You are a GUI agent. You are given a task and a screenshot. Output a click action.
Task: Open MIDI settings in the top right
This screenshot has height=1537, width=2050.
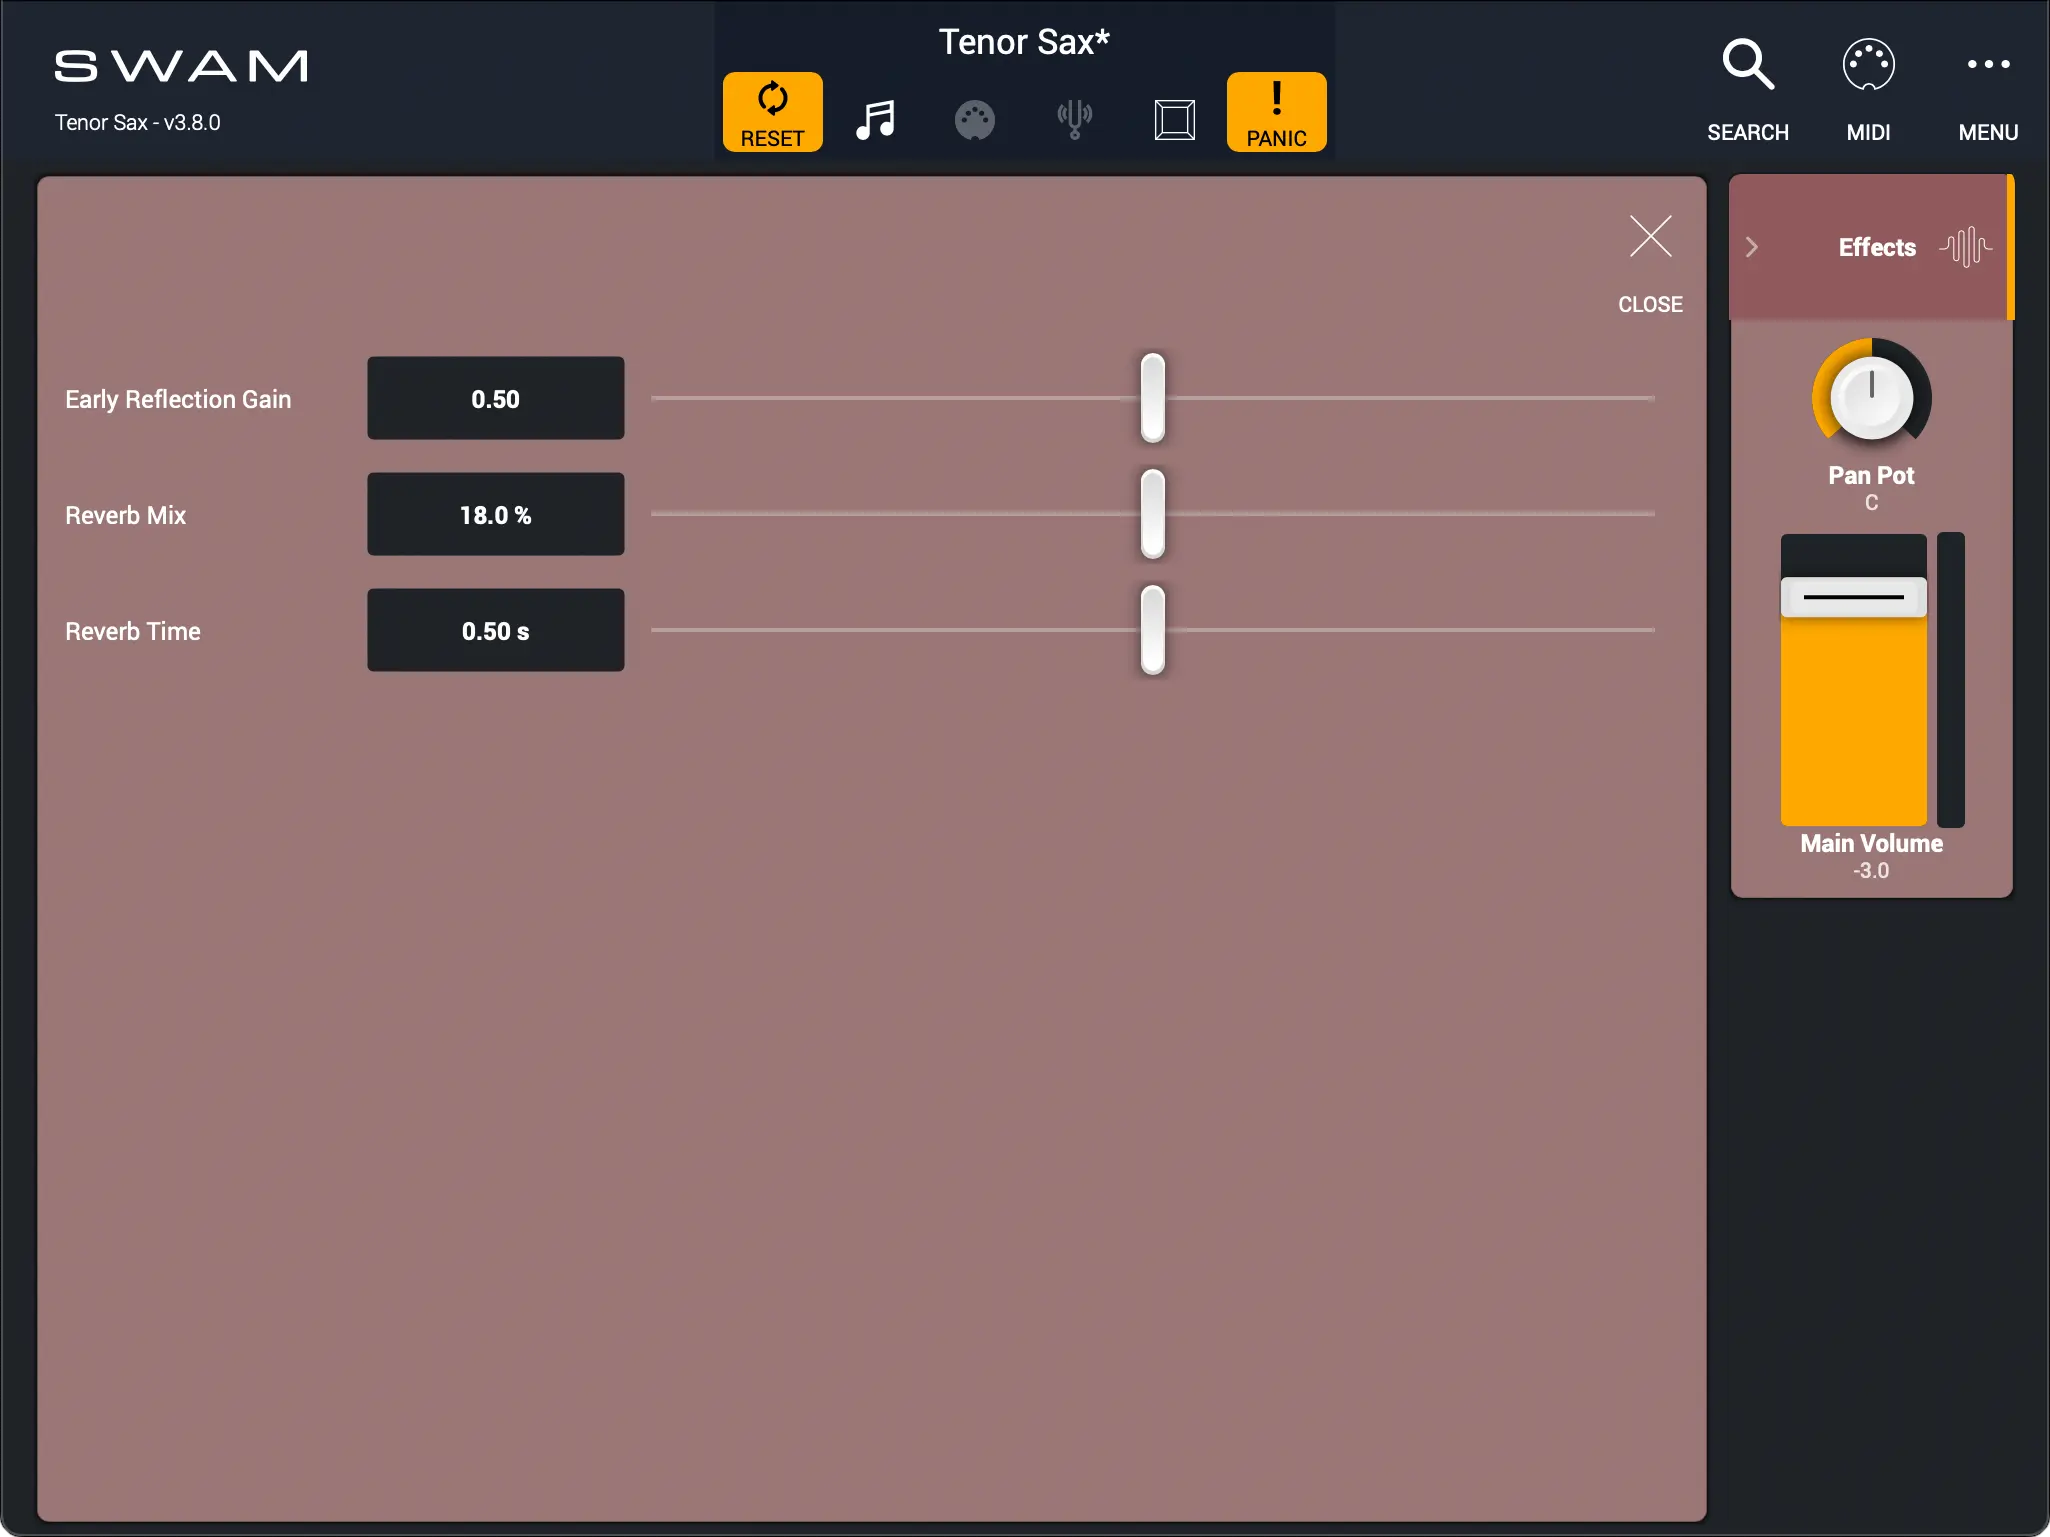coord(1867,66)
